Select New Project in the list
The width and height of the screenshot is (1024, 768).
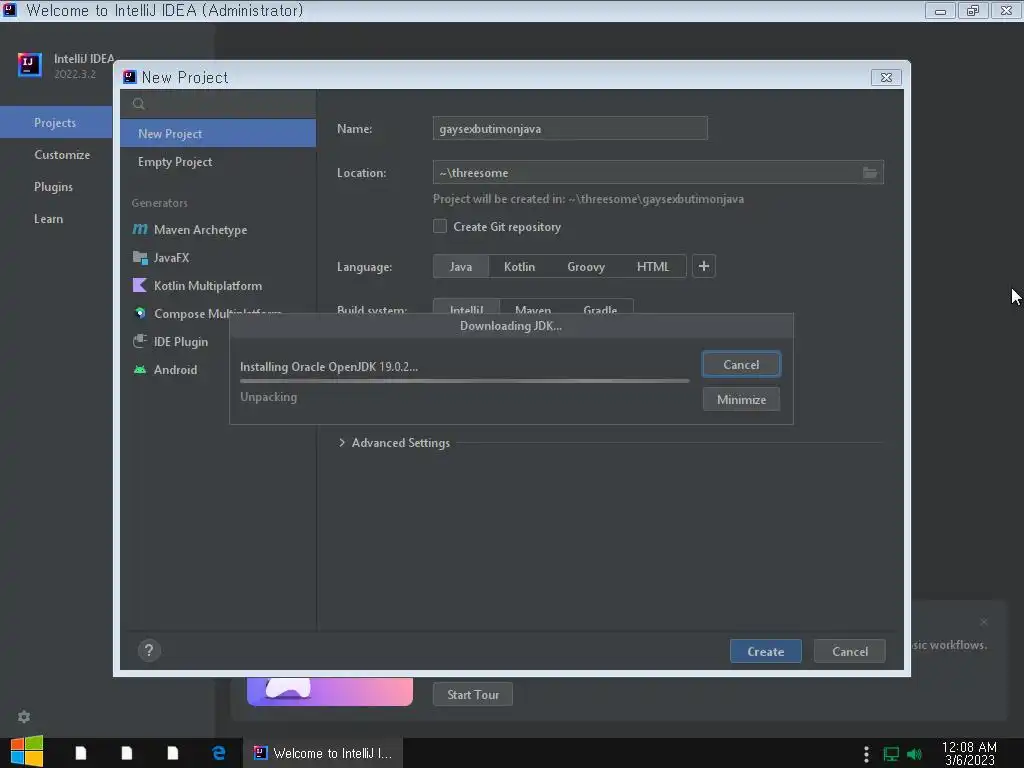[218, 133]
